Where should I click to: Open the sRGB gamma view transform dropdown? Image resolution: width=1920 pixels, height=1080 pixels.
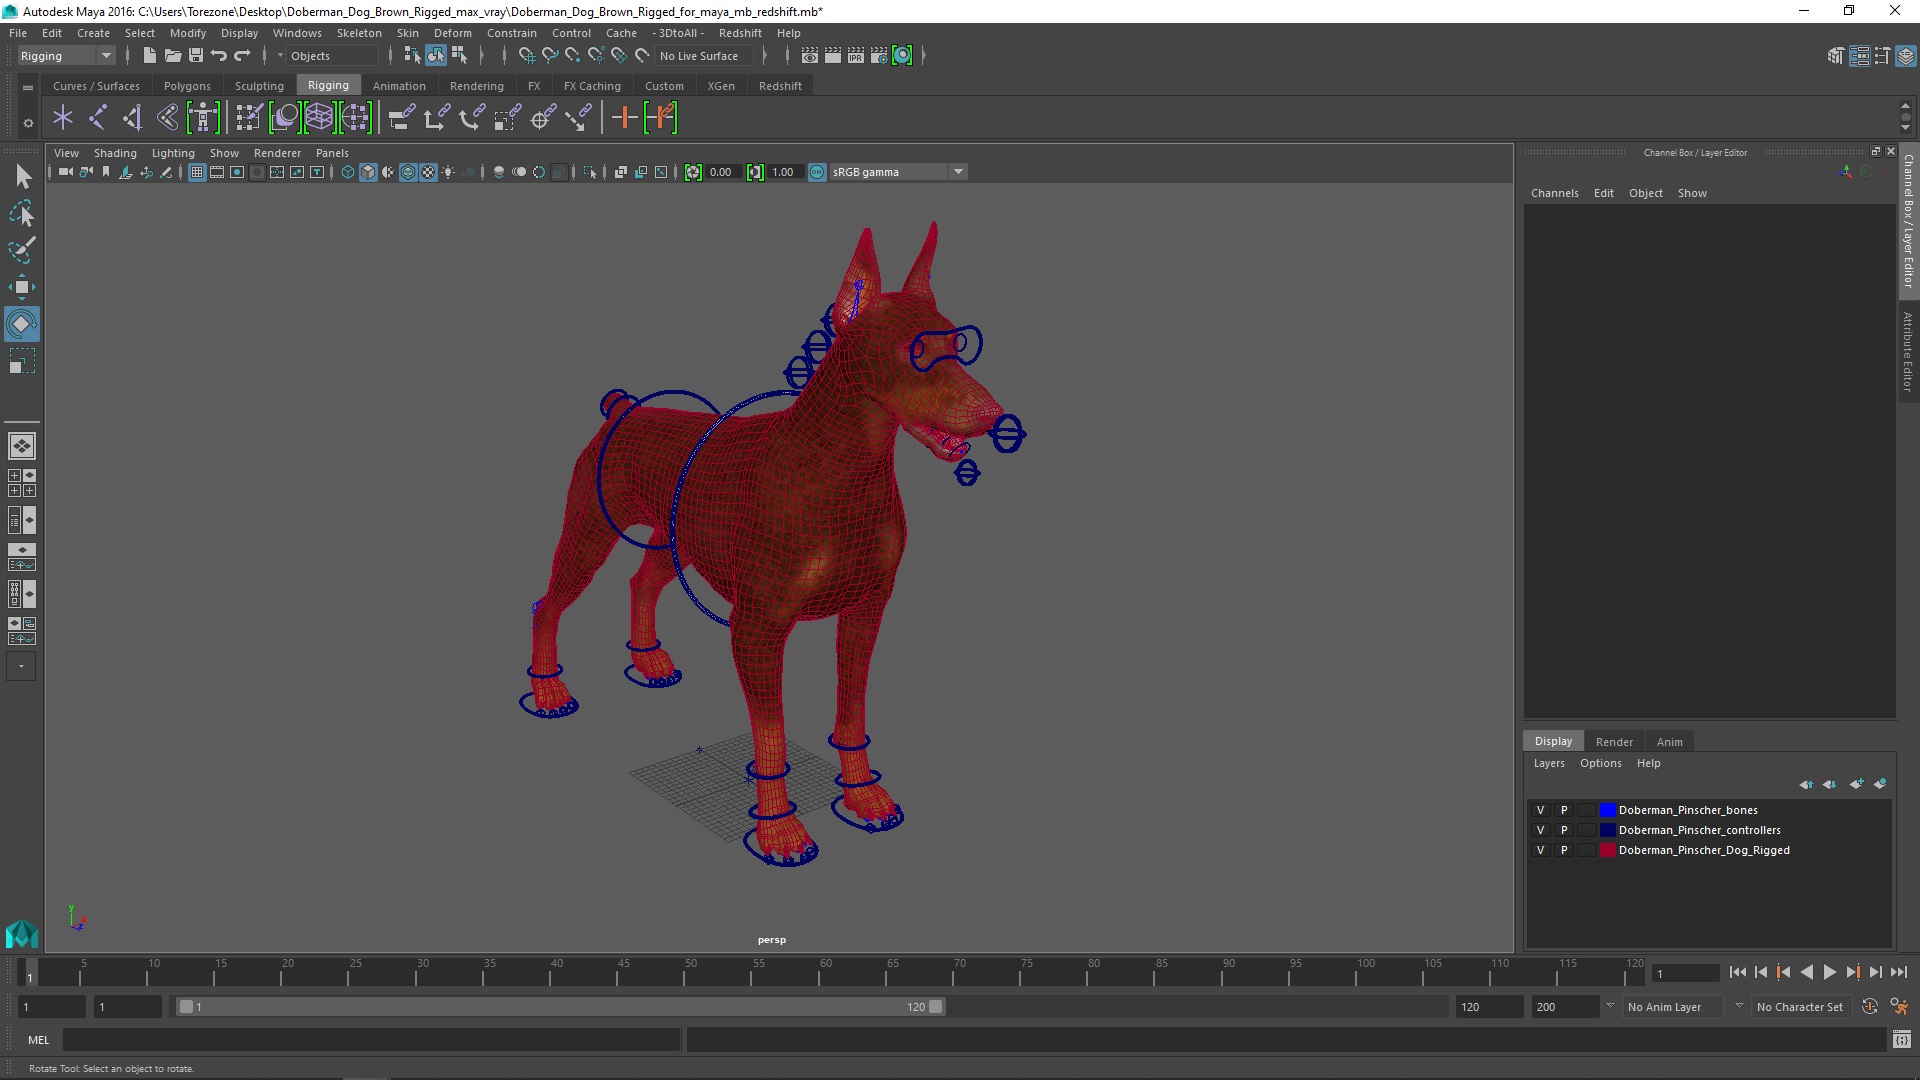point(898,172)
